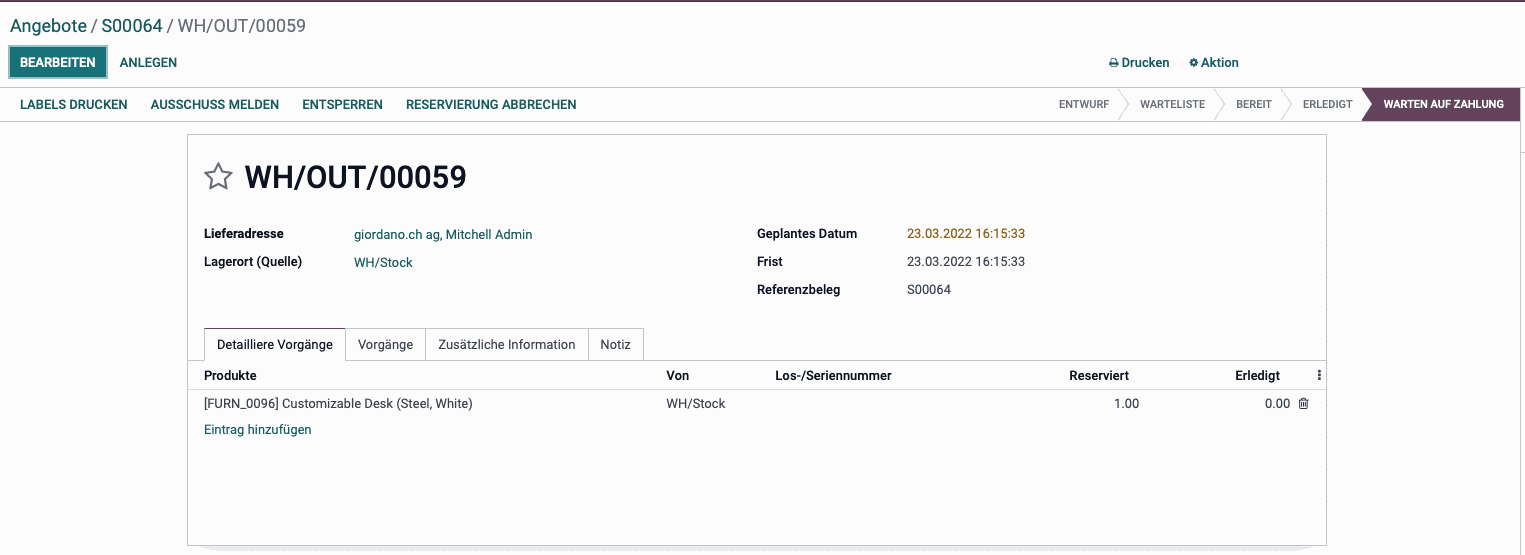Click AUSSCHUSS MELDEN
The width and height of the screenshot is (1525, 555).
pyautogui.click(x=215, y=104)
